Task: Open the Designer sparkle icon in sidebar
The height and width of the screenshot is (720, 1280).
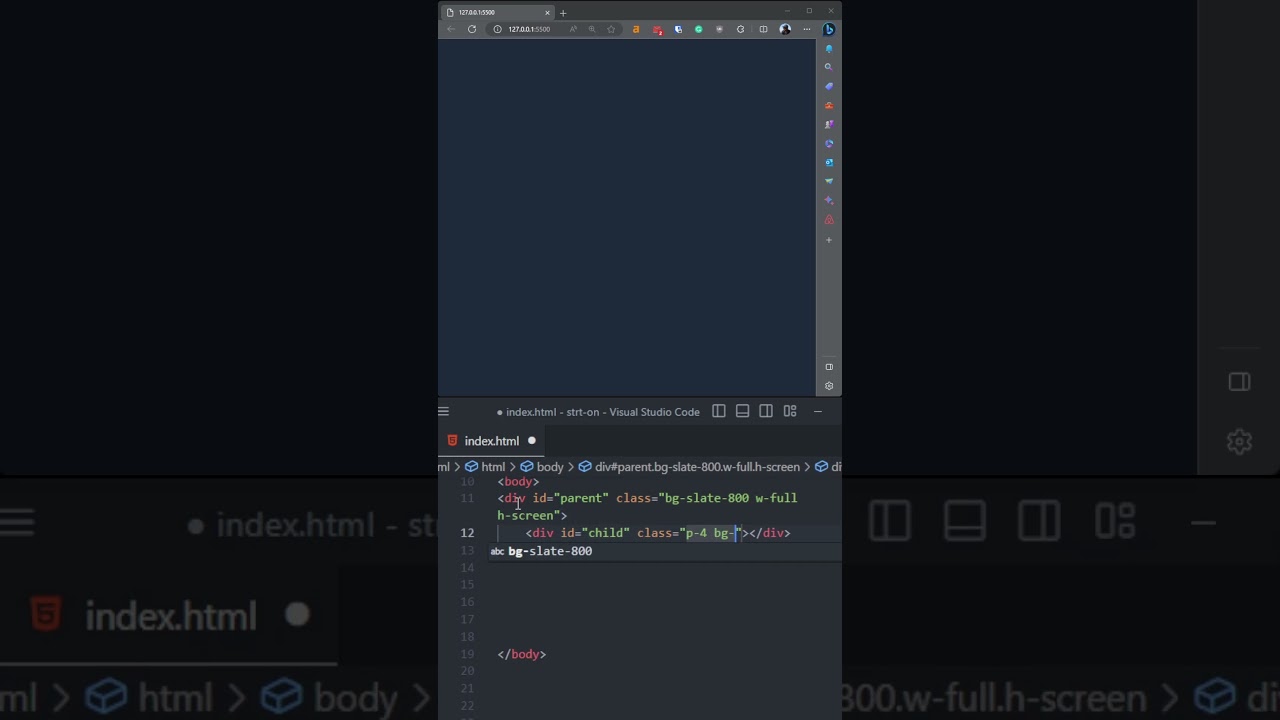Action: (828, 200)
